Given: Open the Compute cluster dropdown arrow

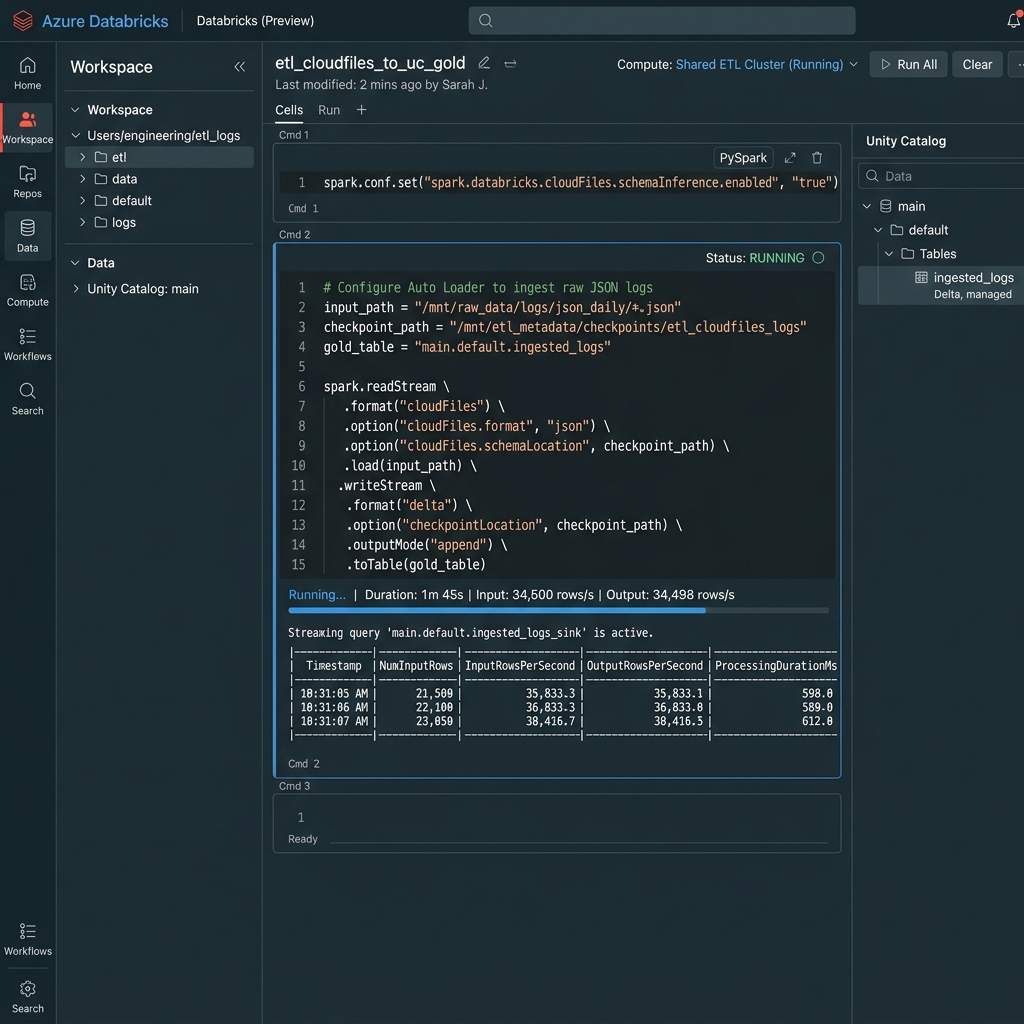Looking at the screenshot, I should coord(854,65).
